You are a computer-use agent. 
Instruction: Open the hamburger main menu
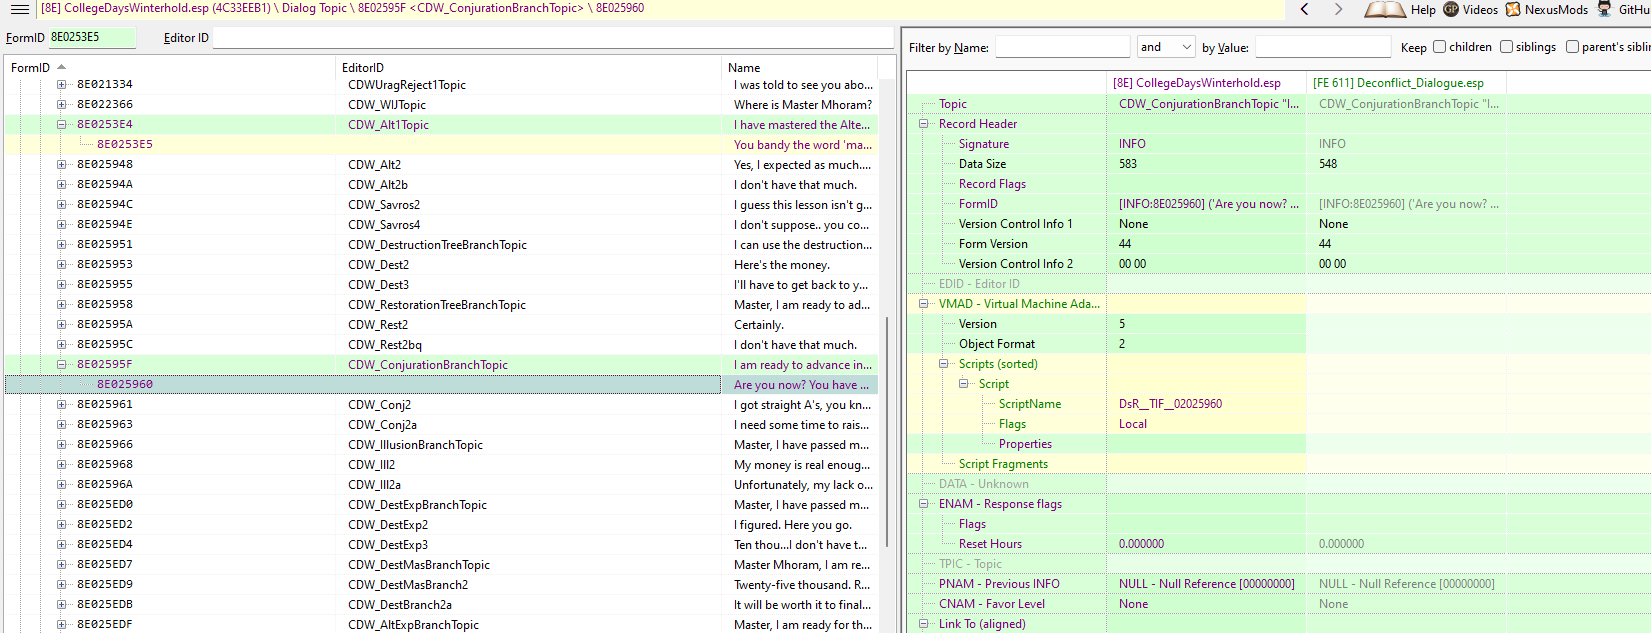[19, 9]
